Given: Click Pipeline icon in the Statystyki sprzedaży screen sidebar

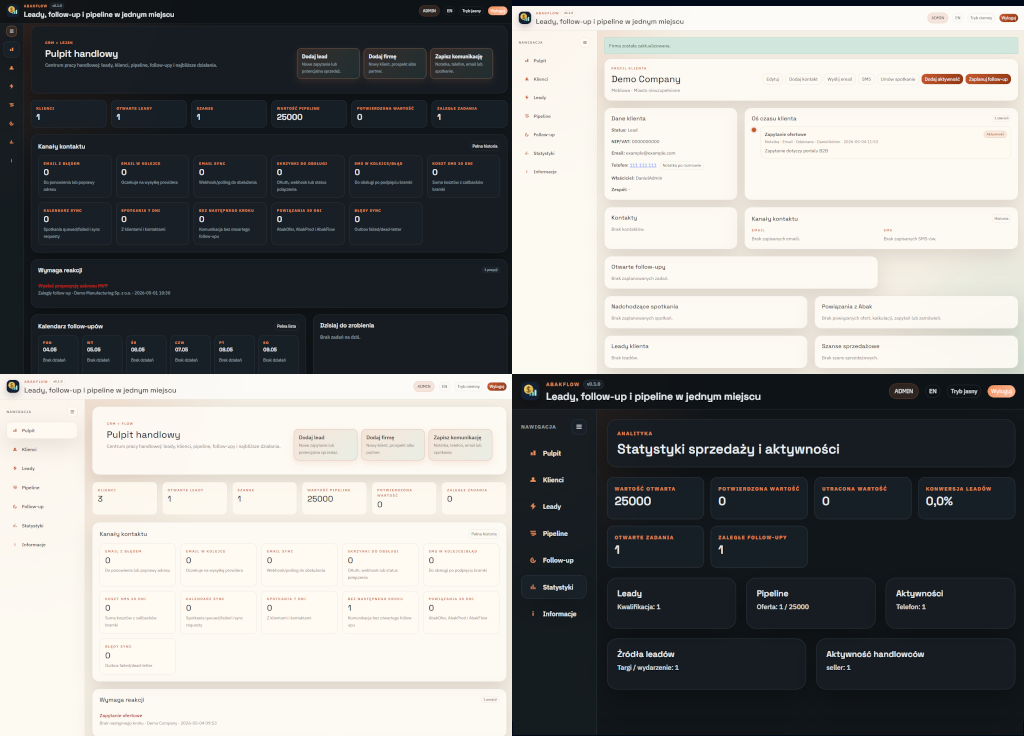Looking at the screenshot, I should (533, 534).
